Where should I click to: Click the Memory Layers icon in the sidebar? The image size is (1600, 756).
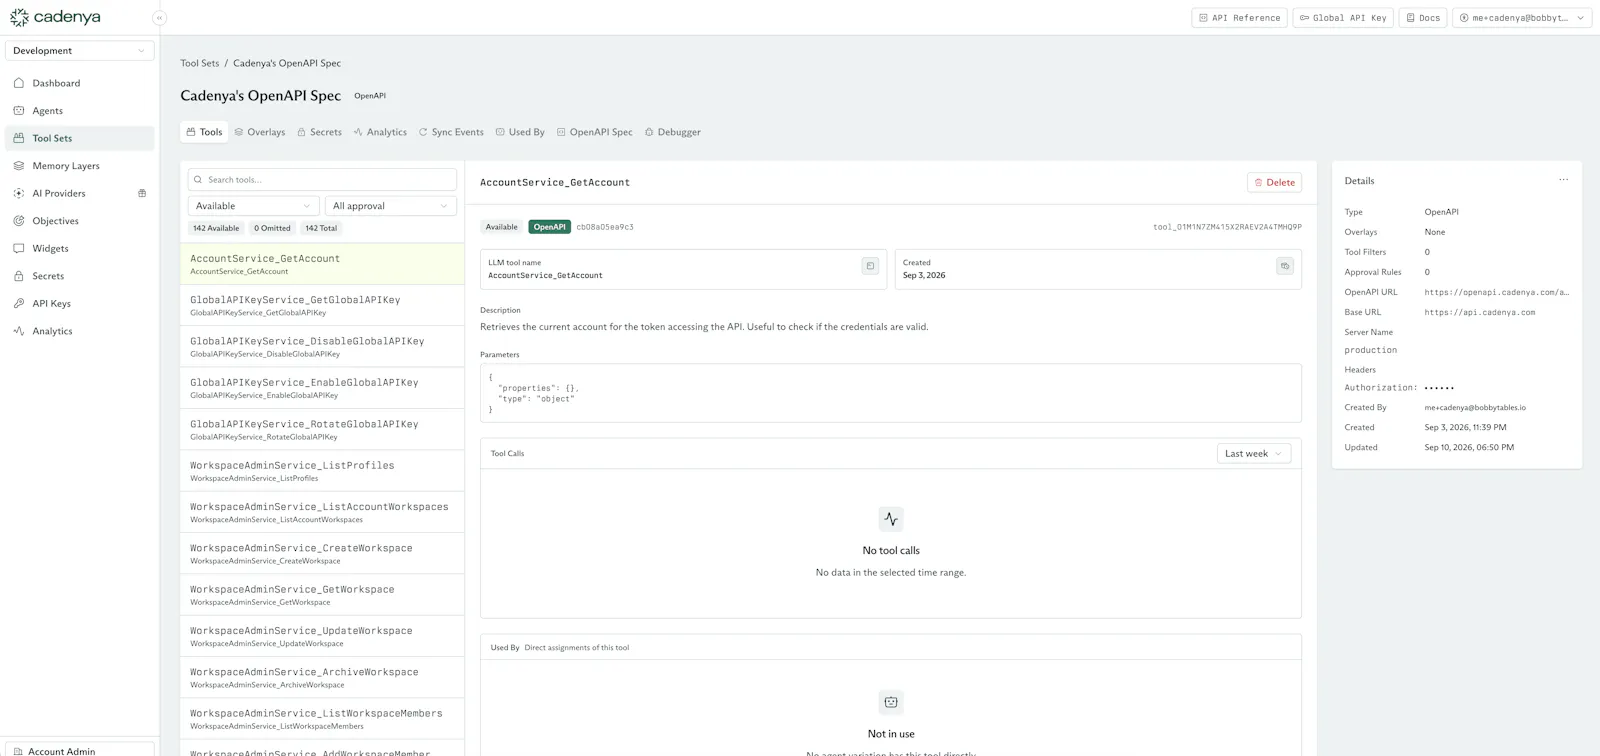coord(19,166)
